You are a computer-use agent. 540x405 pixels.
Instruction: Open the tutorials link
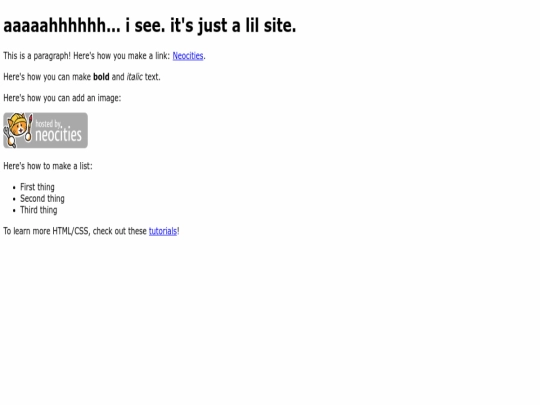(x=163, y=231)
